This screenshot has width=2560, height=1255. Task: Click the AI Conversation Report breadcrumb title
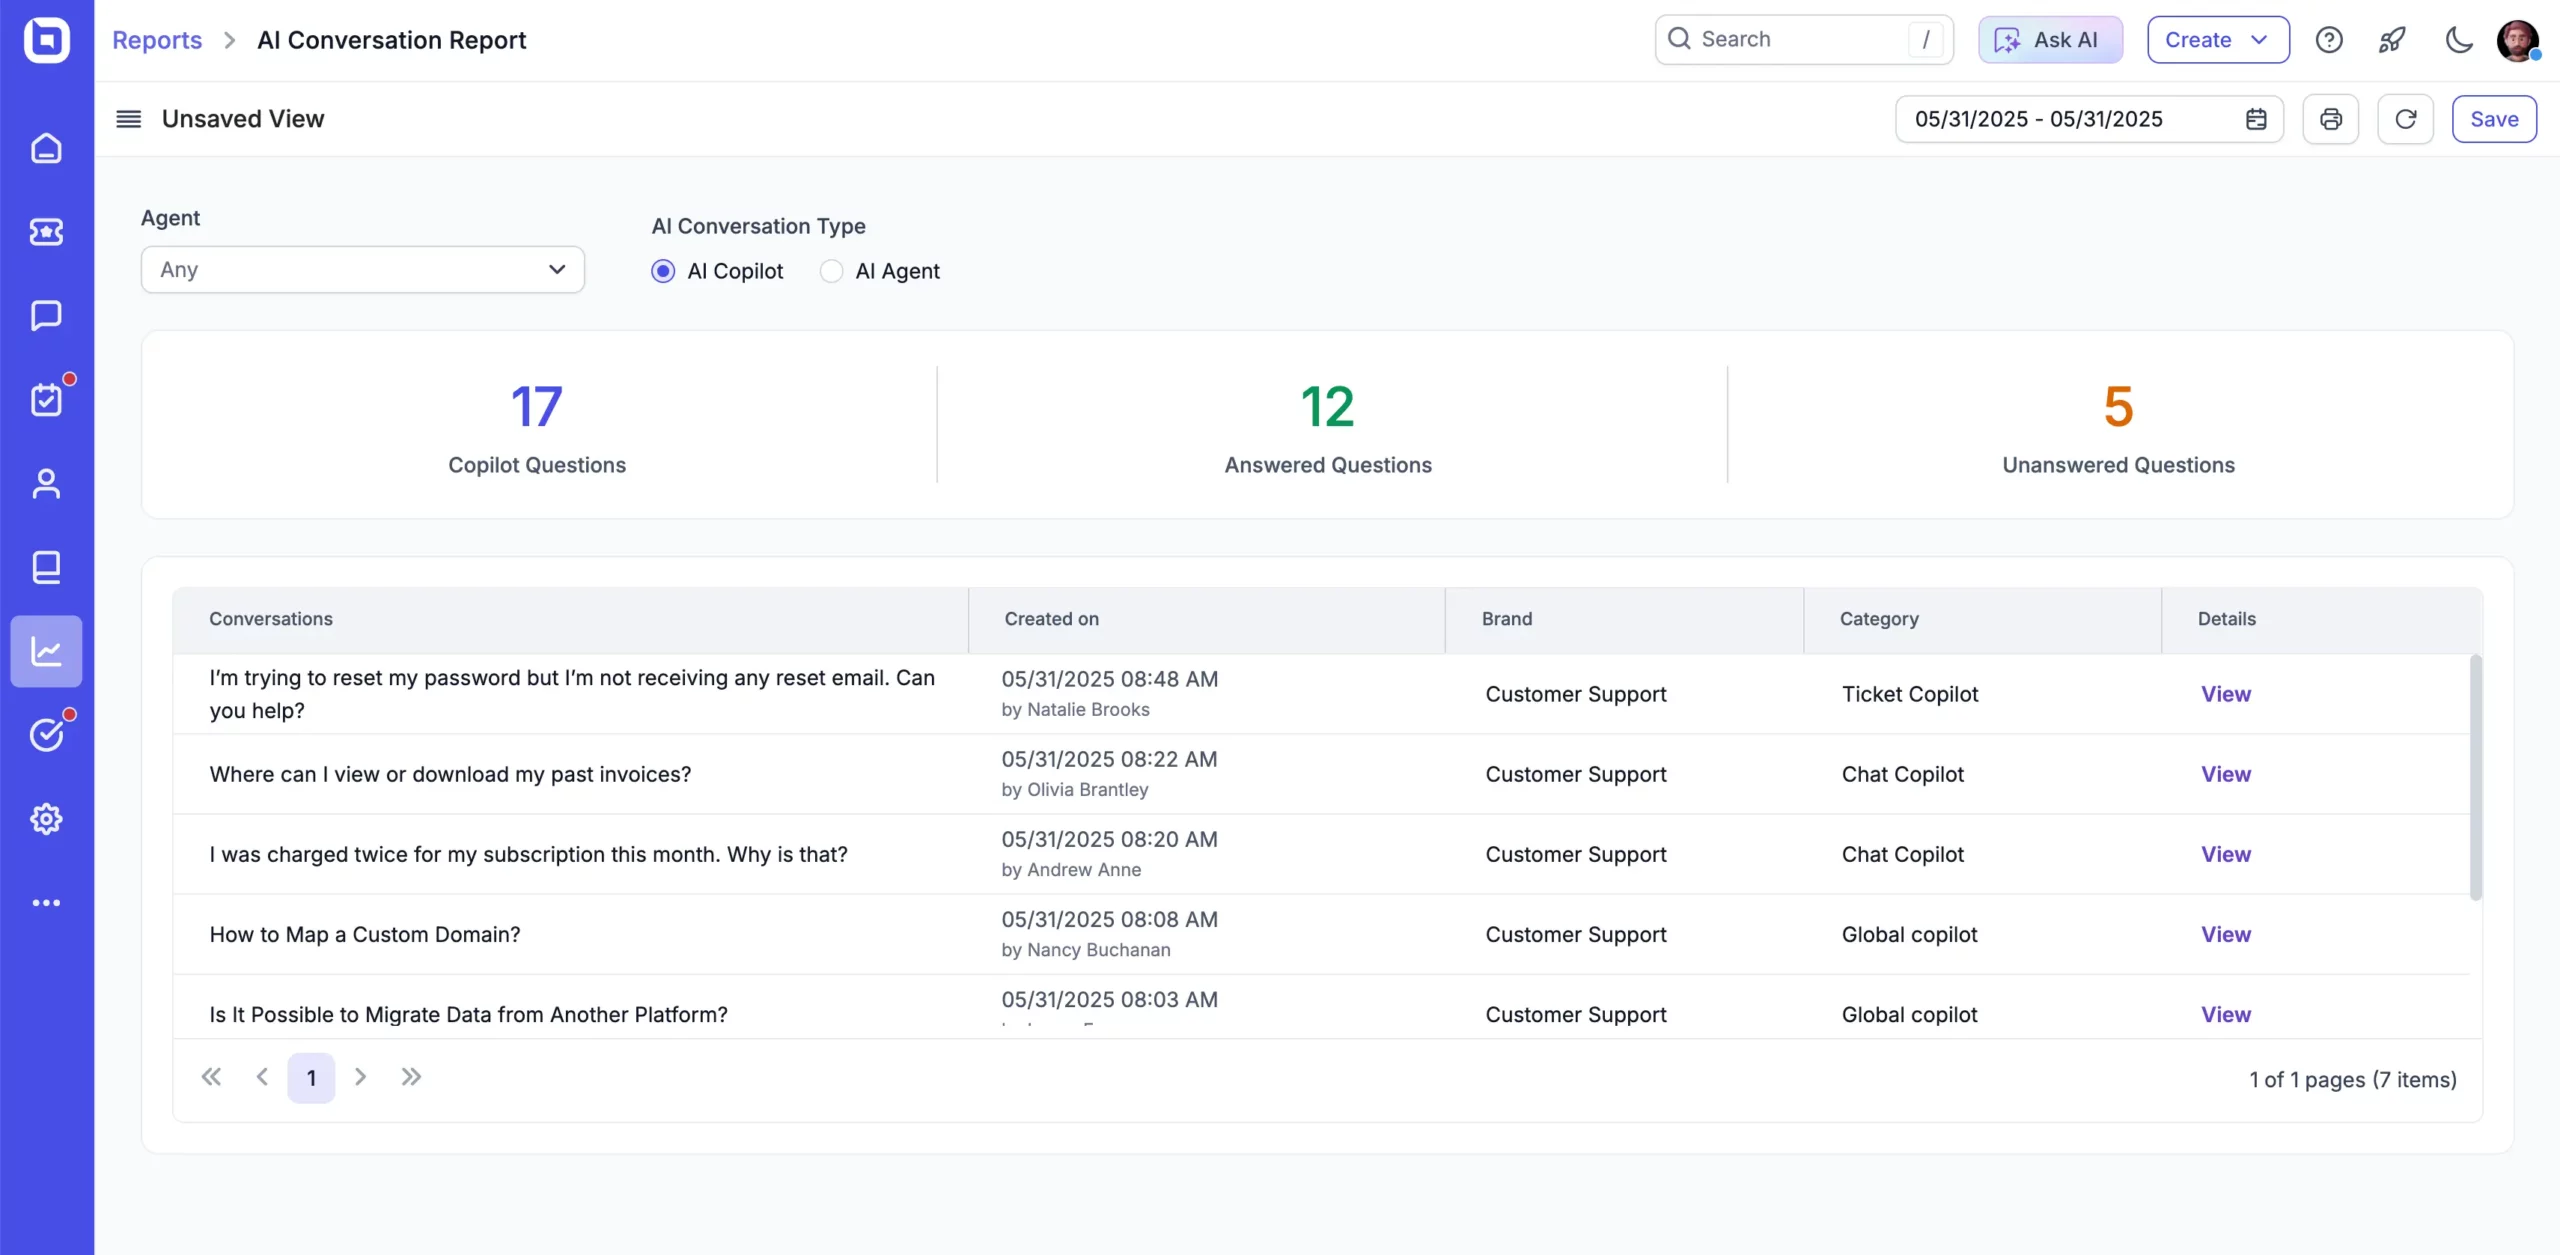pos(391,40)
